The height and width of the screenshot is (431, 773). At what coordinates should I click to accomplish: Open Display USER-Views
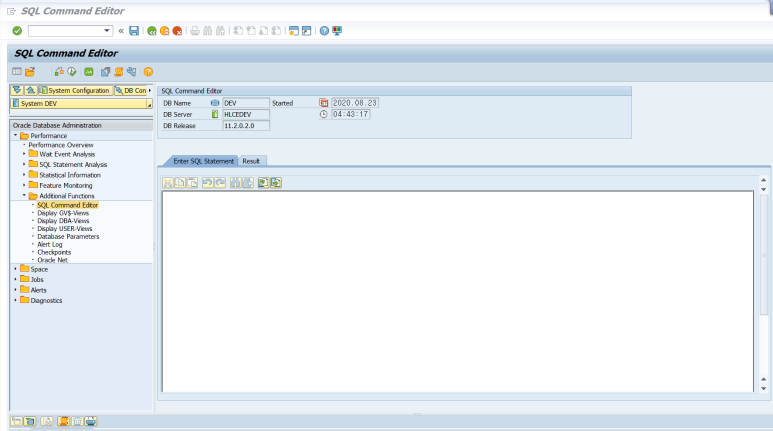[x=65, y=229]
